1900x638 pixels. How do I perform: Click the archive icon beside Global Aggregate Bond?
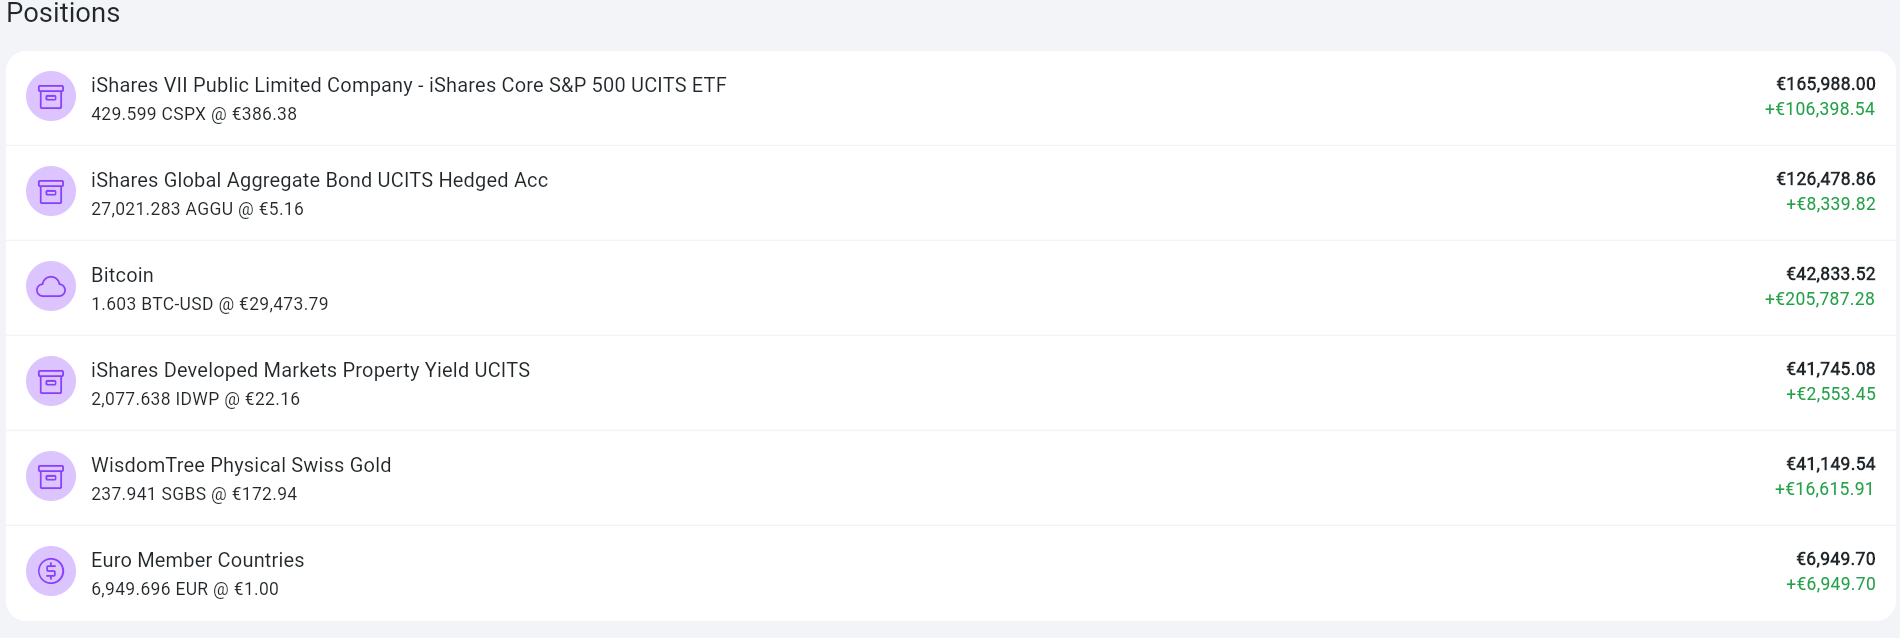click(x=51, y=192)
